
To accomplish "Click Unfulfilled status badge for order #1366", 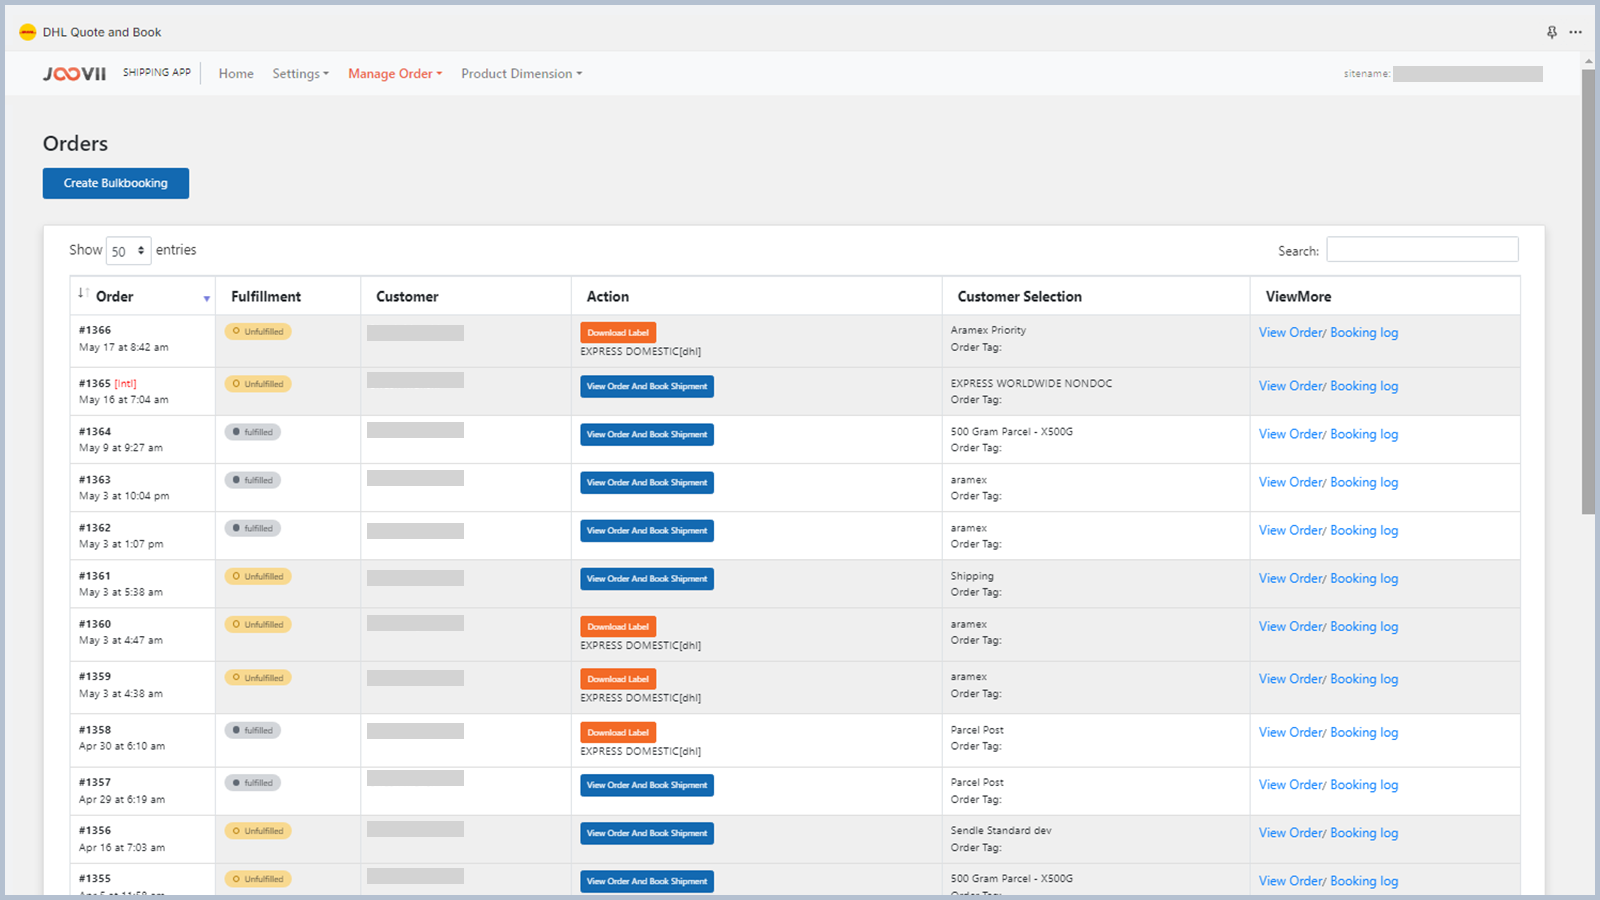I will tap(258, 332).
